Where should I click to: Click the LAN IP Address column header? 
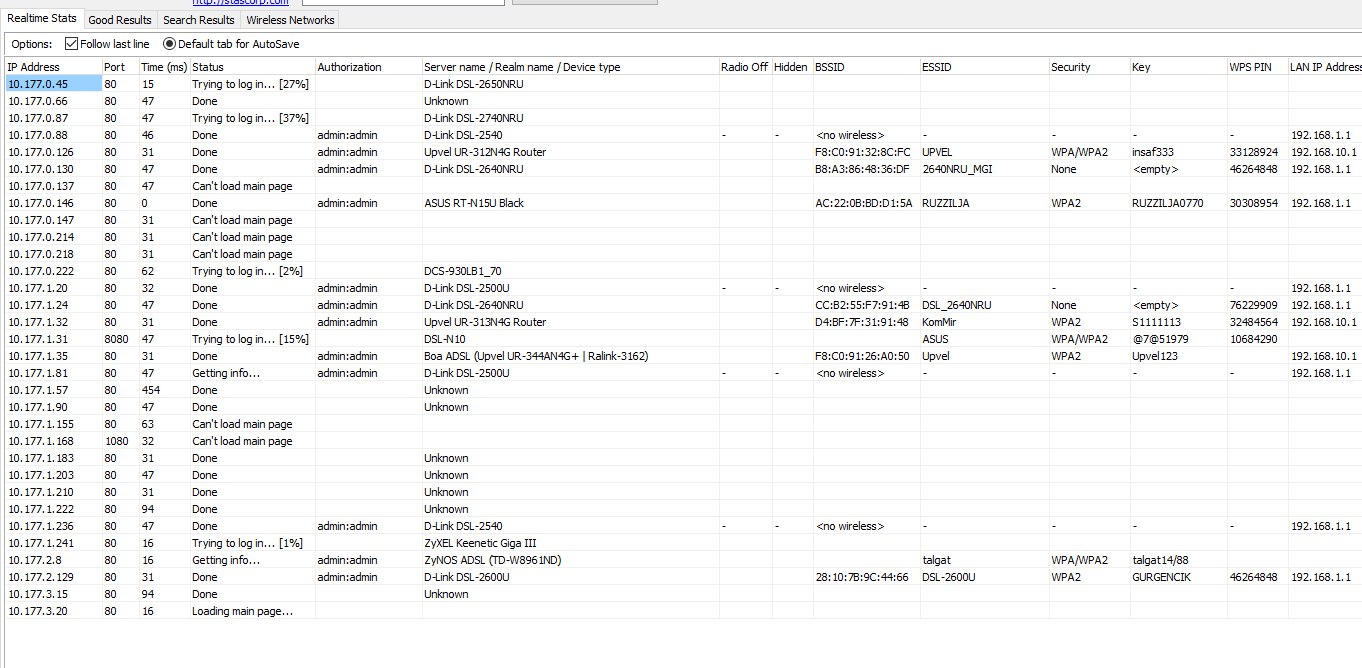[x=1324, y=67]
